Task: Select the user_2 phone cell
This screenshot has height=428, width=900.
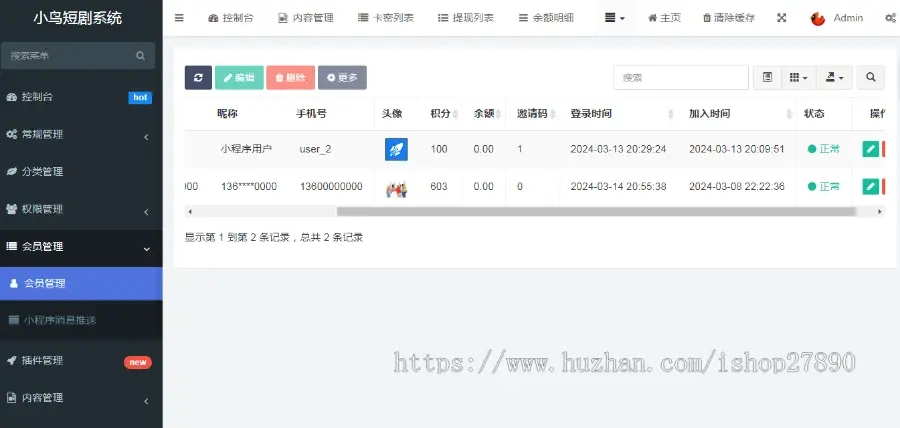Action: click(315, 149)
